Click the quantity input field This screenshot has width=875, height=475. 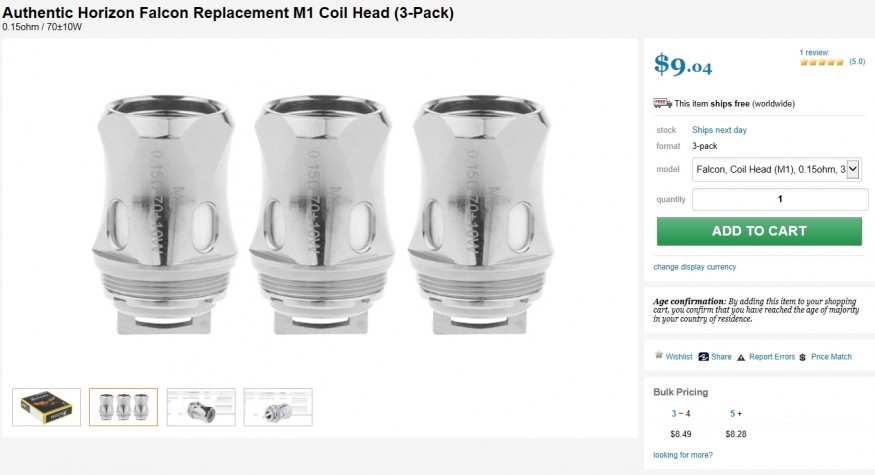(x=780, y=199)
